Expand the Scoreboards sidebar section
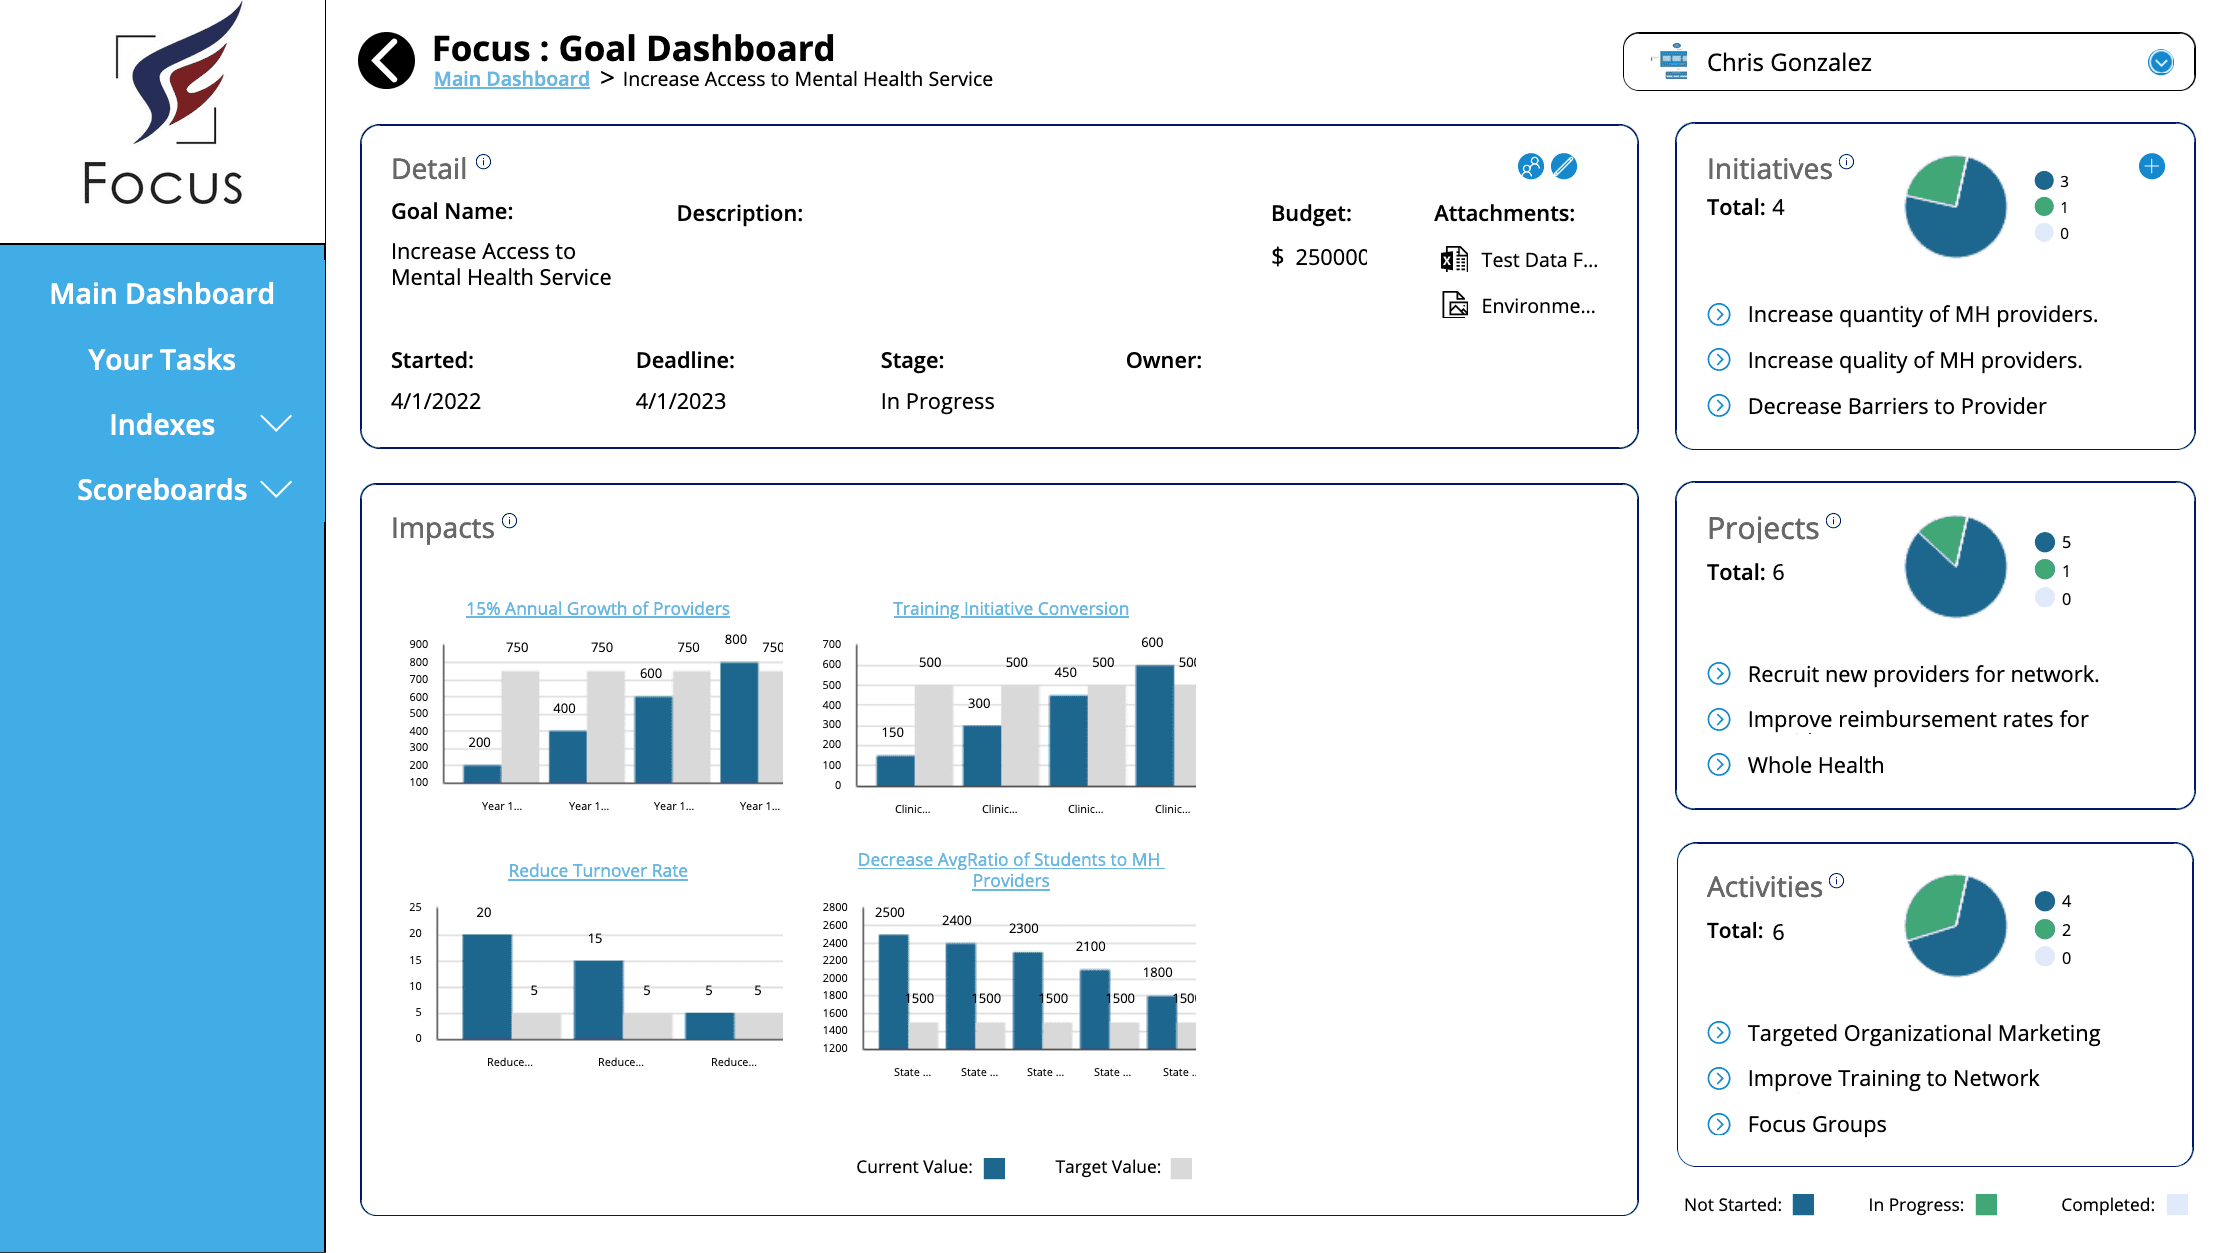 276,490
